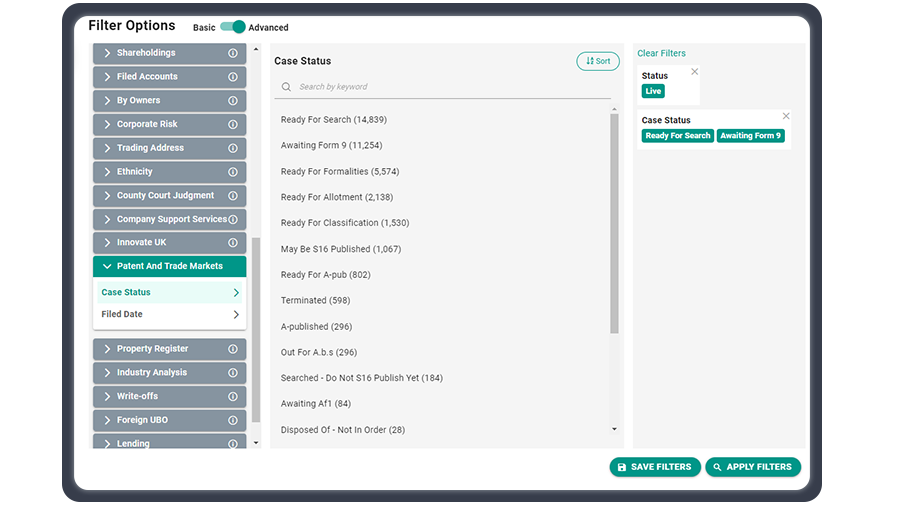Click SAVE FILTERS button
The width and height of the screenshot is (915, 506).
tap(655, 467)
